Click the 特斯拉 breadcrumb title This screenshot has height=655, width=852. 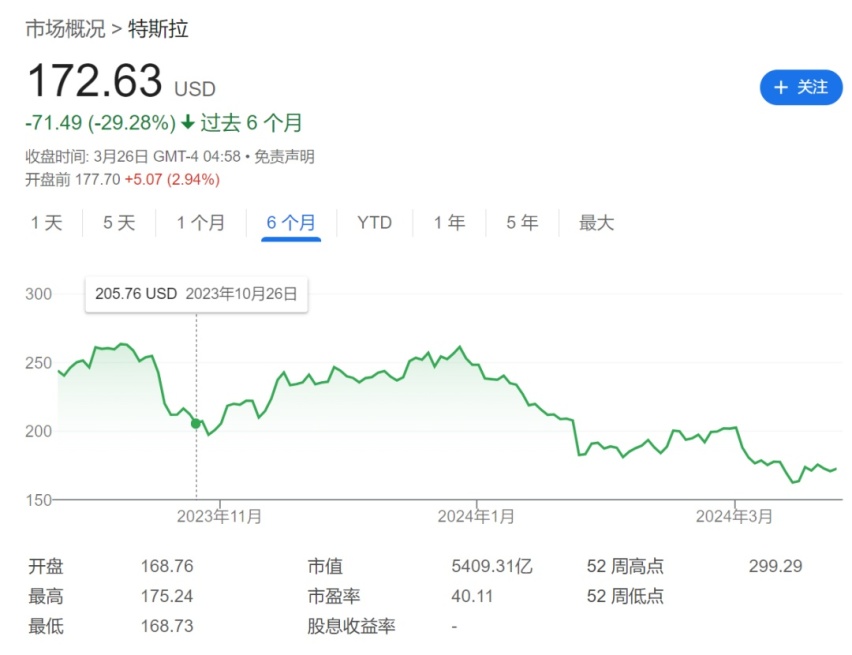158,29
